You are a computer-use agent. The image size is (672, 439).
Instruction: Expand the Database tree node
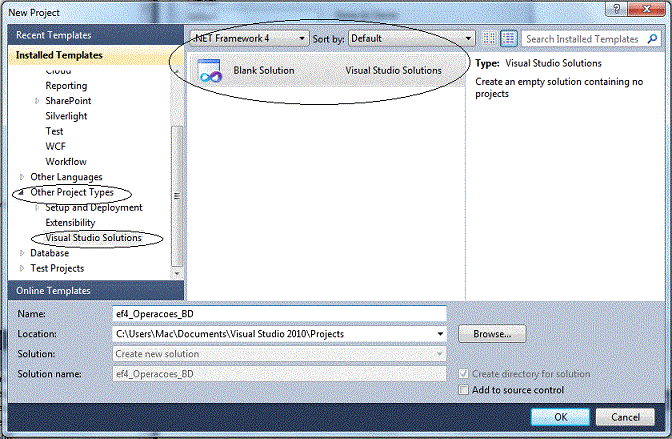(22, 253)
